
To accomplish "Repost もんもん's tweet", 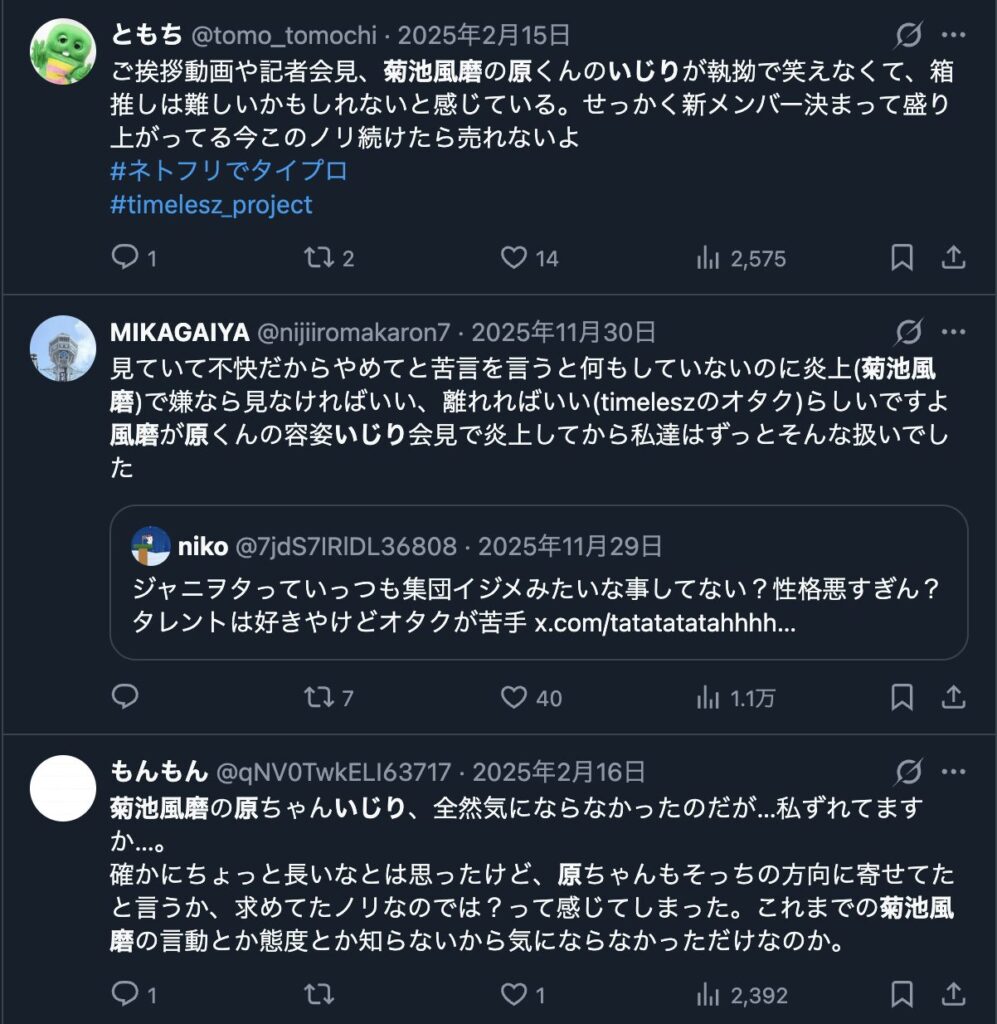I will point(320,995).
